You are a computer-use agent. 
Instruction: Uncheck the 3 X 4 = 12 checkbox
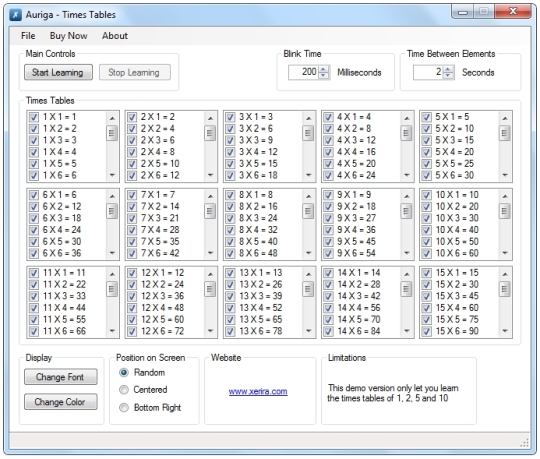(x=230, y=152)
